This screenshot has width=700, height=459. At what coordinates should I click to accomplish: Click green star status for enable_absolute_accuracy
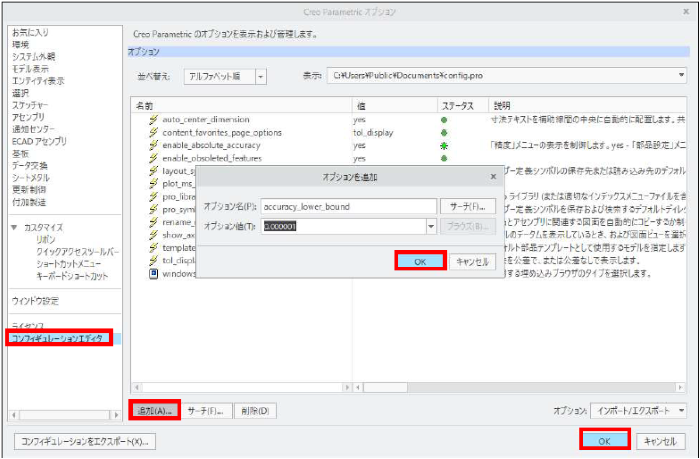pos(444,146)
